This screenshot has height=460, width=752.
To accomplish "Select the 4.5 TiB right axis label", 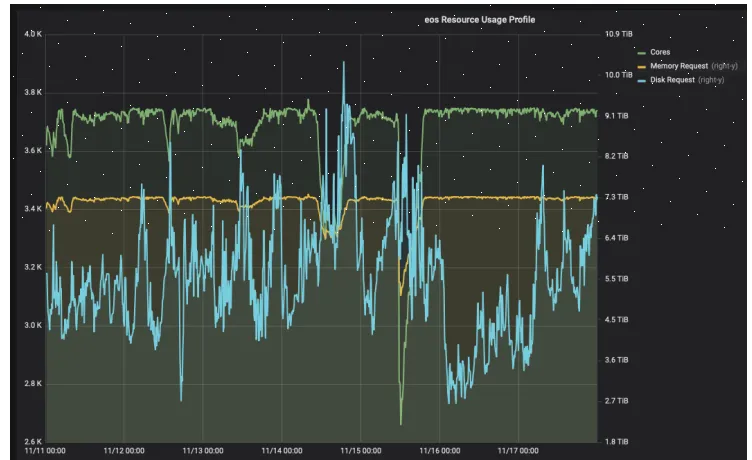I will (617, 319).
